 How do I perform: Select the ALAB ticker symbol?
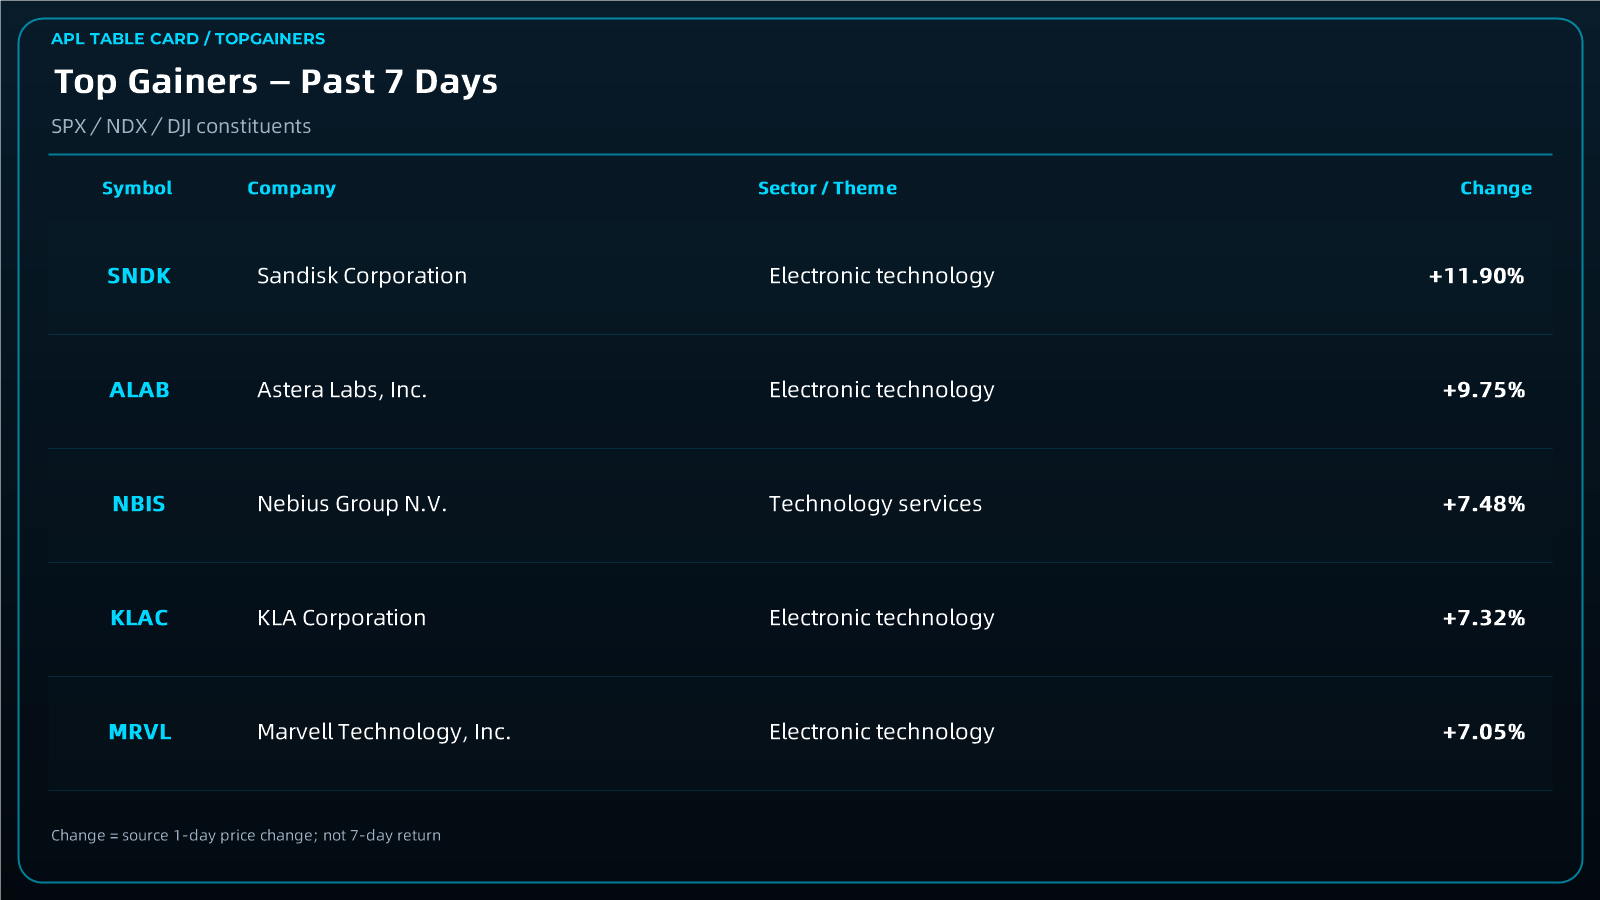coord(139,390)
